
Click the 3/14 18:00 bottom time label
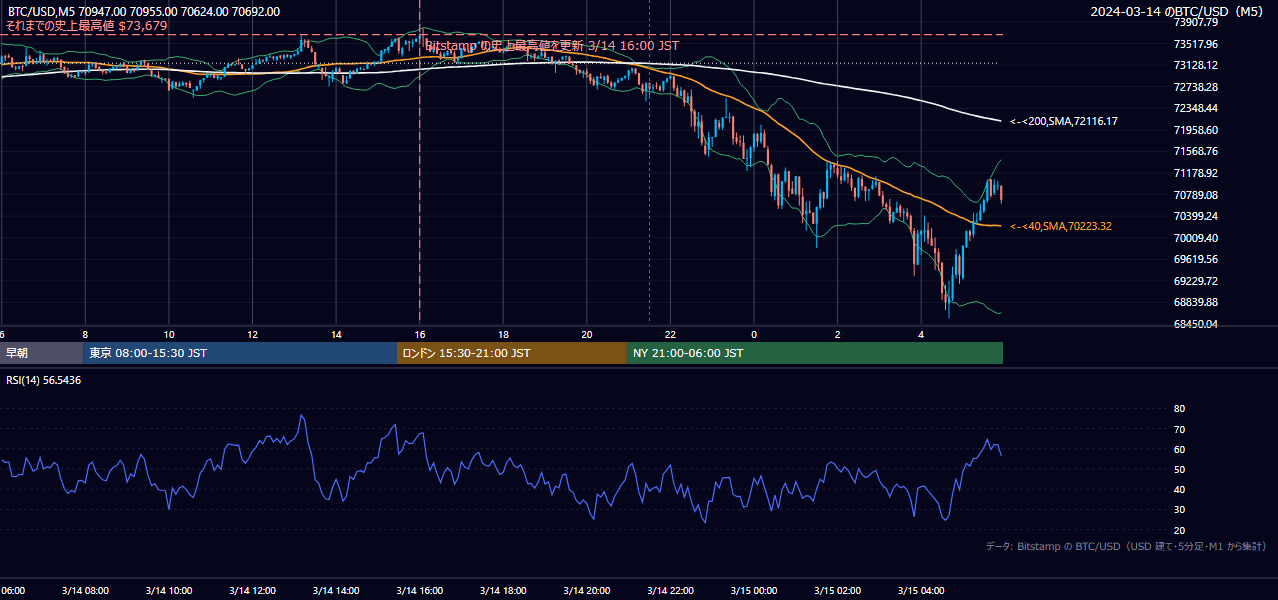pos(503,591)
